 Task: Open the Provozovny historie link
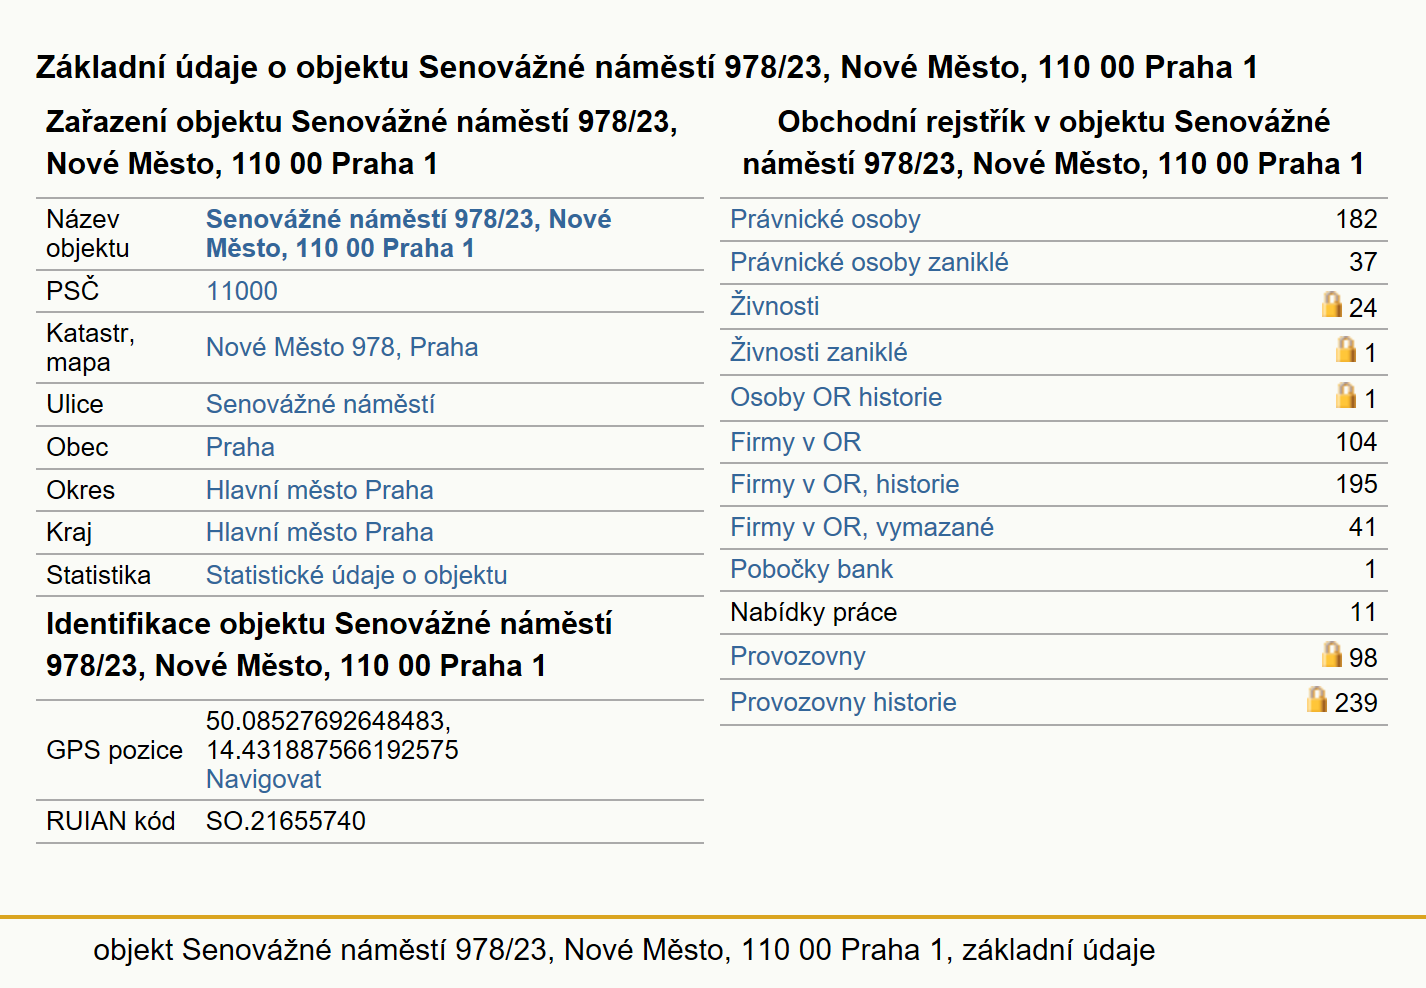843,702
